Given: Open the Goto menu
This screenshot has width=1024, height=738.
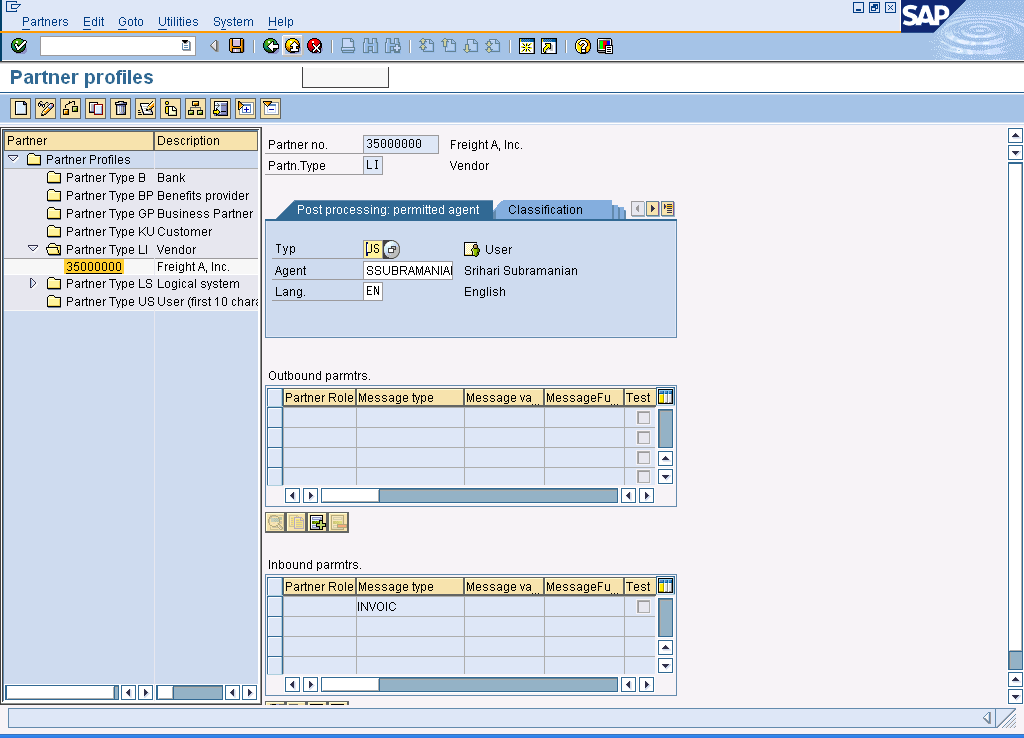Looking at the screenshot, I should click(131, 22).
